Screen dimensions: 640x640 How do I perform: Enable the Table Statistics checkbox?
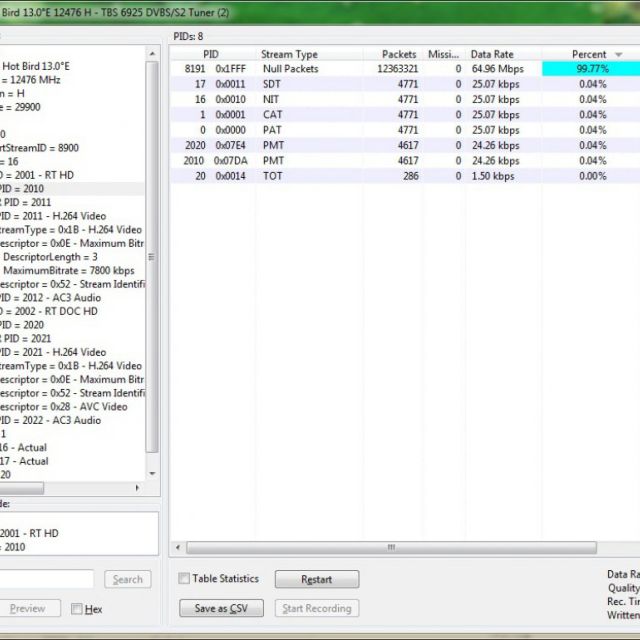coord(184,579)
